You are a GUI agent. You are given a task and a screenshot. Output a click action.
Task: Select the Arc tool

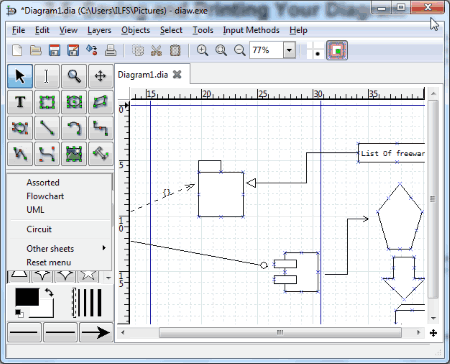[74, 128]
